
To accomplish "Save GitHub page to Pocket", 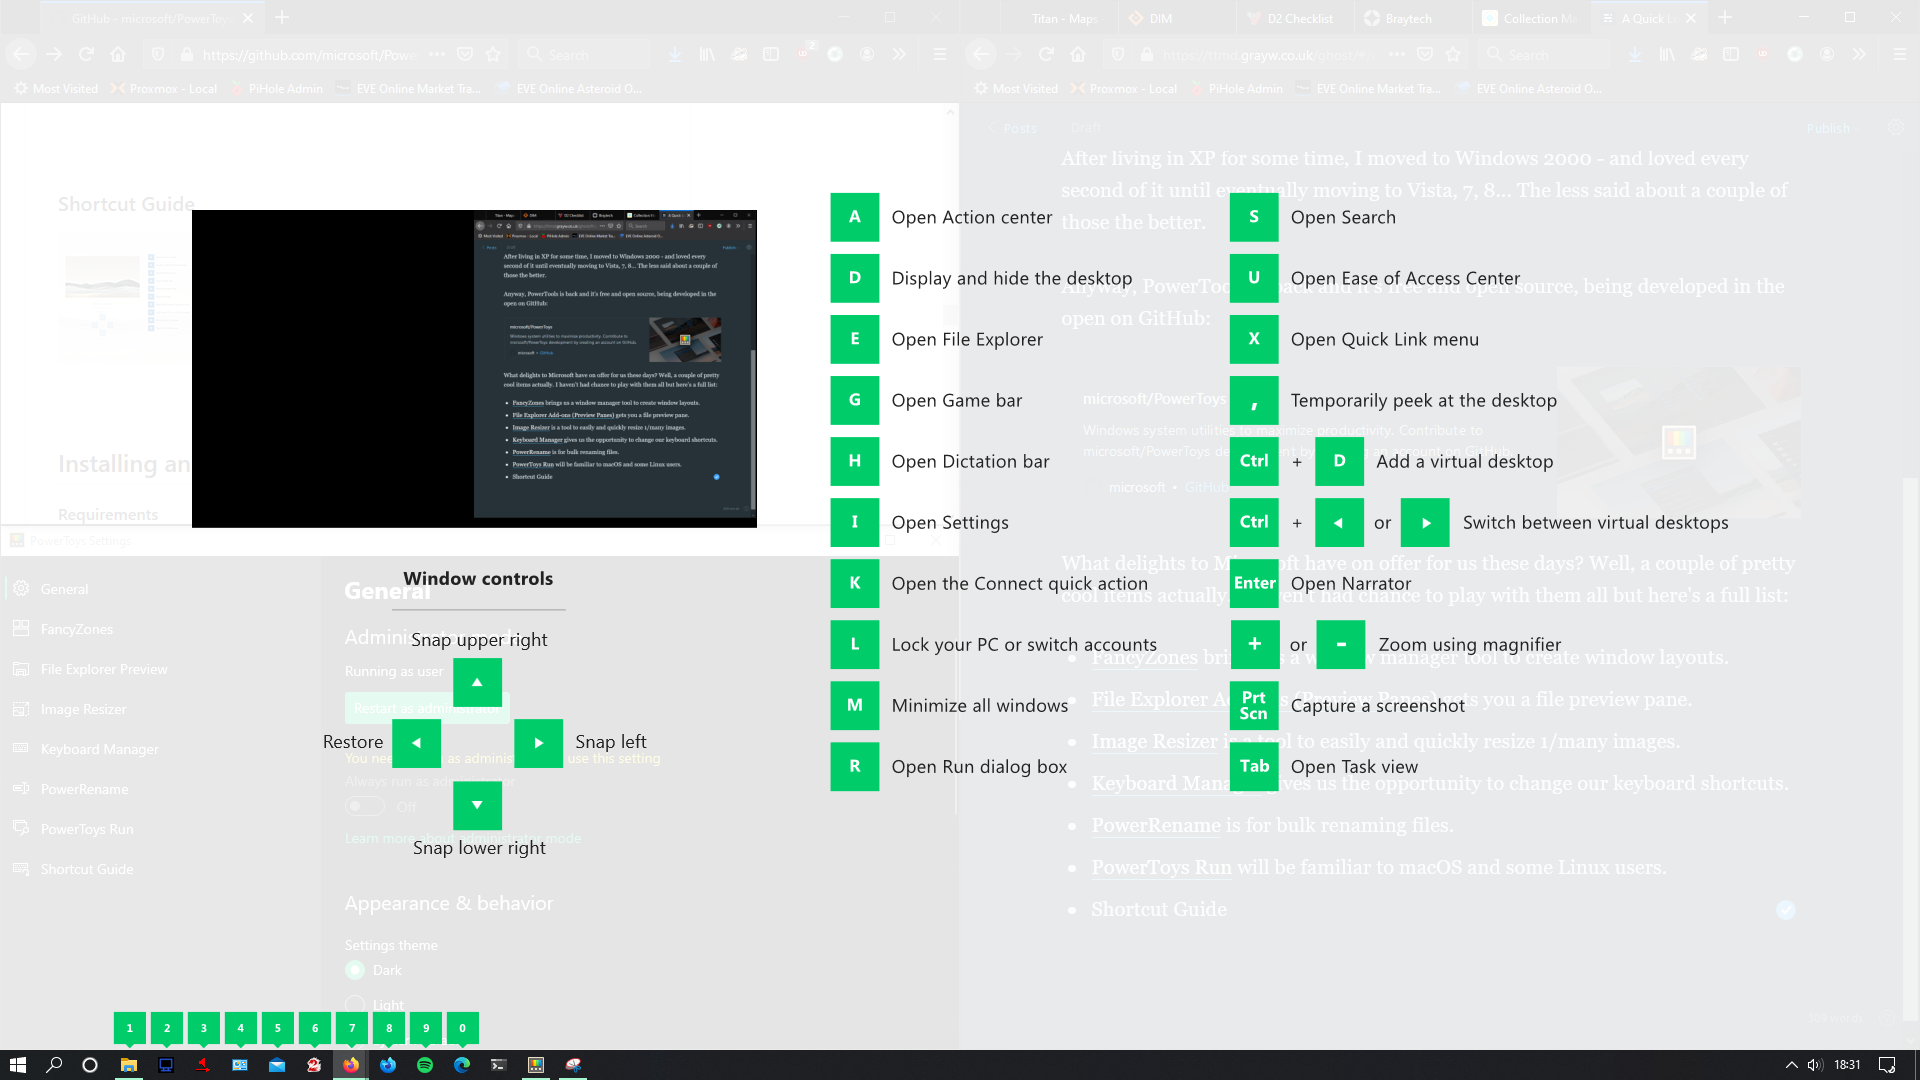I will 465,54.
